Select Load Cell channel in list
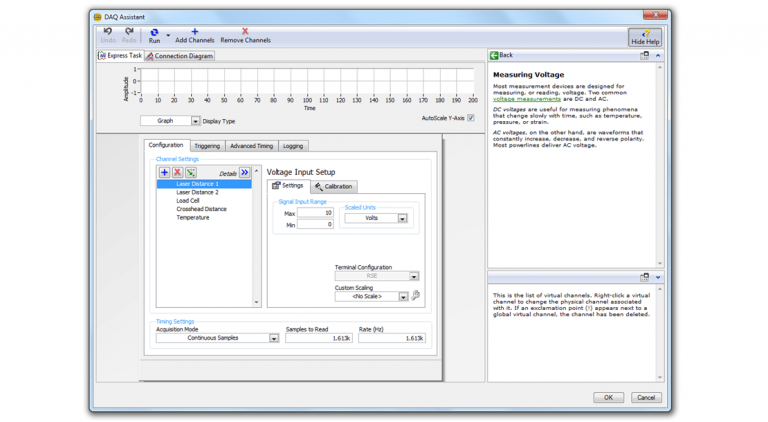Image resolution: width=768 pixels, height=422 pixels. pos(188,201)
